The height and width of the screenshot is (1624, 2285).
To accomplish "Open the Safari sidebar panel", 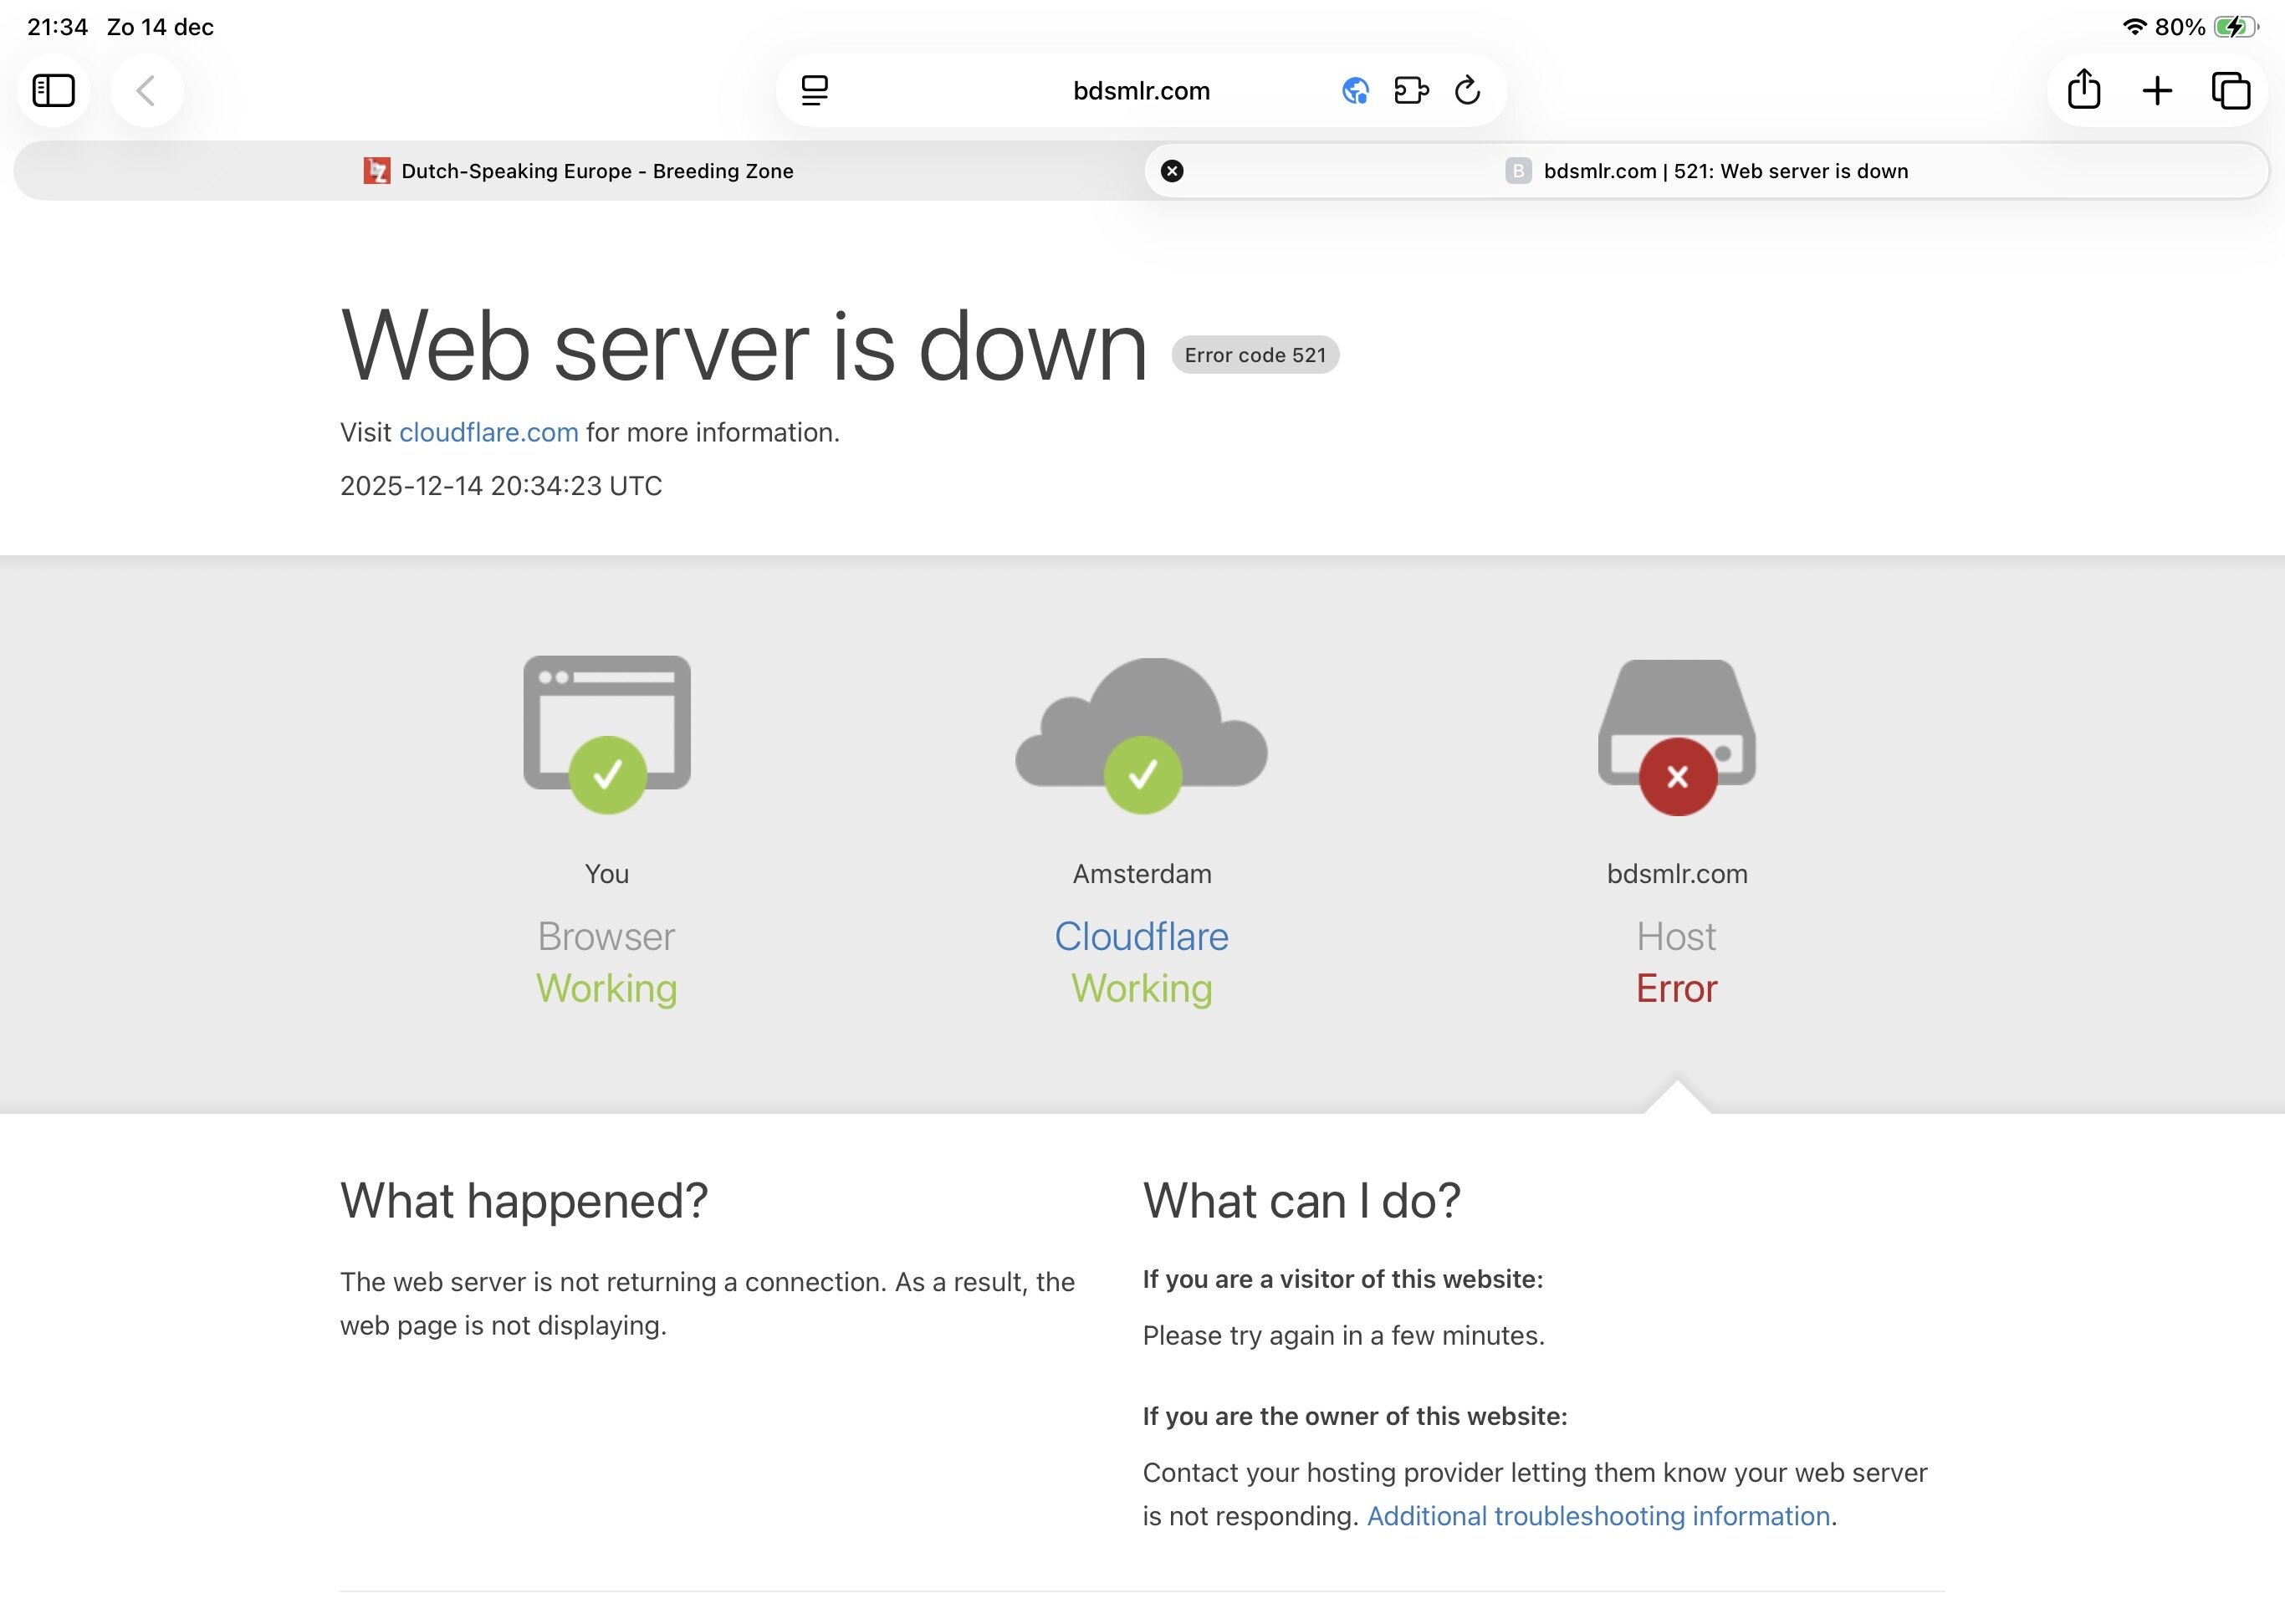I will [54, 91].
